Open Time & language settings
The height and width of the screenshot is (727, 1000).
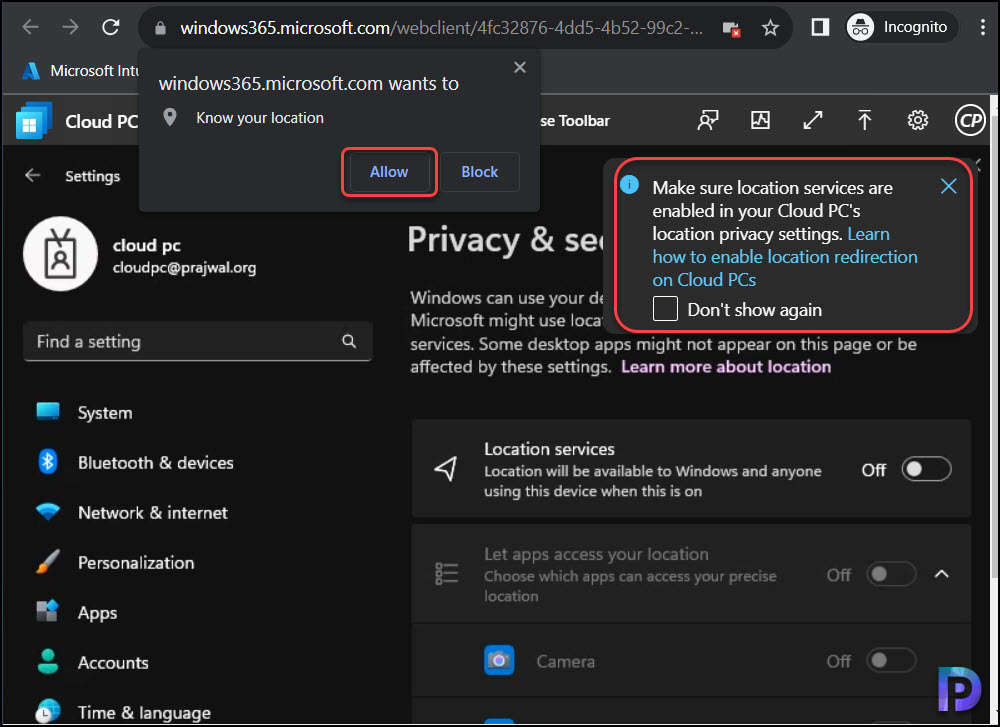(144, 712)
